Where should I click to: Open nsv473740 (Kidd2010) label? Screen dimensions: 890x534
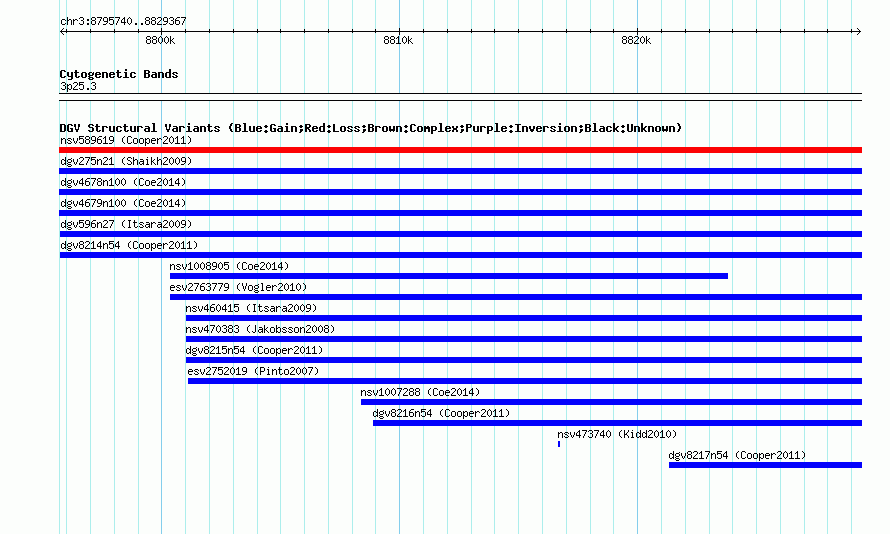617,434
